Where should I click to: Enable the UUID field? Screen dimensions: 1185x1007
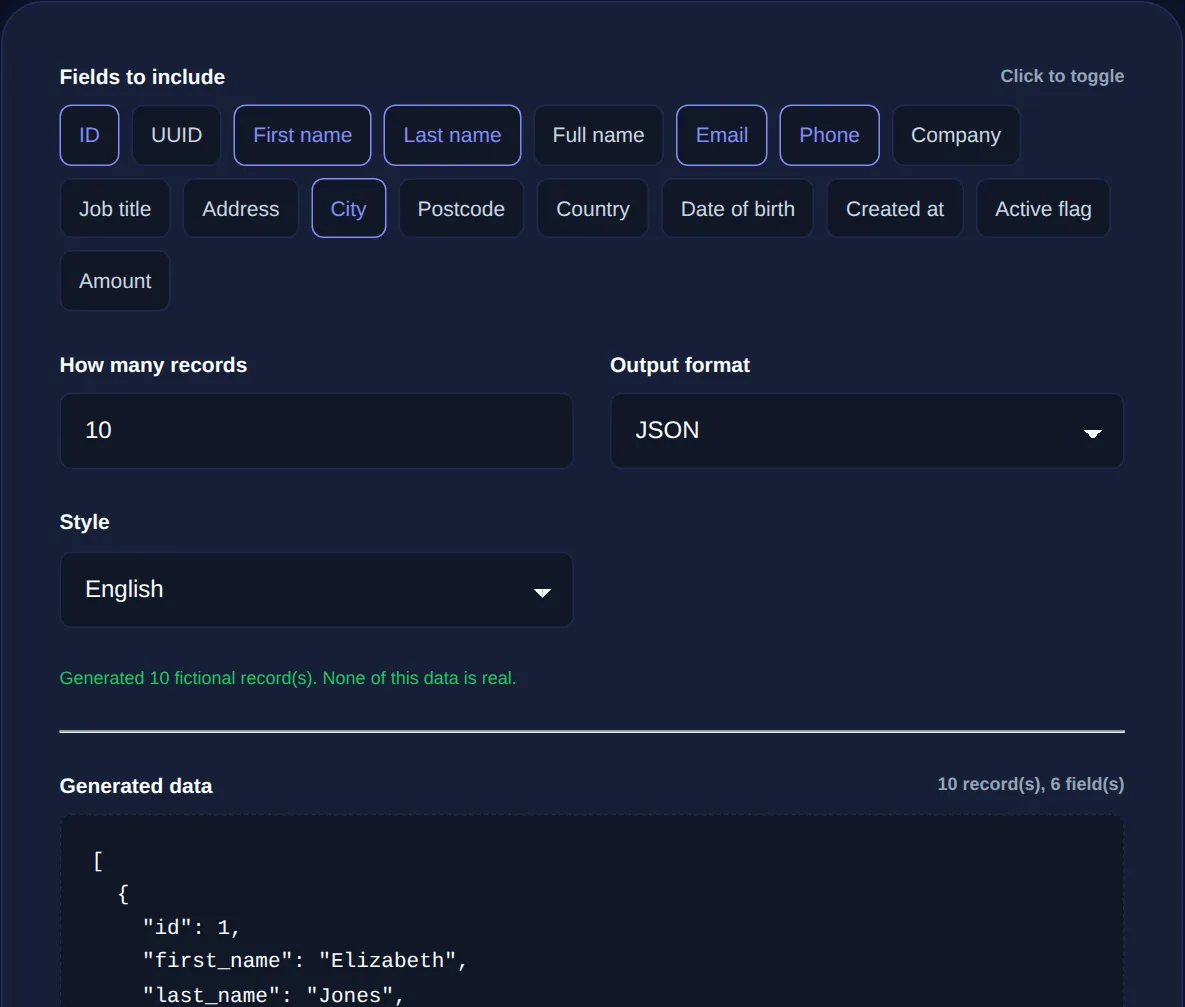(x=176, y=135)
